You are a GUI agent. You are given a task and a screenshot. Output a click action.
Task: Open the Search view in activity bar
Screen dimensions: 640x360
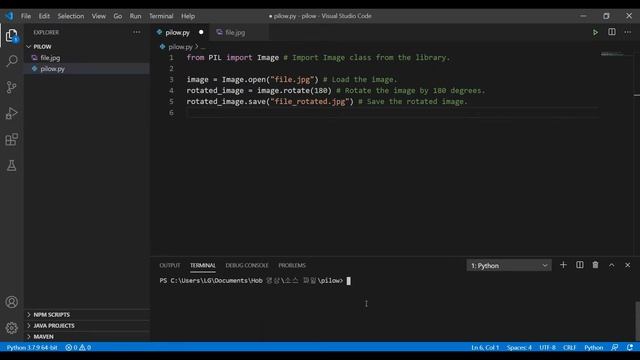point(11,61)
